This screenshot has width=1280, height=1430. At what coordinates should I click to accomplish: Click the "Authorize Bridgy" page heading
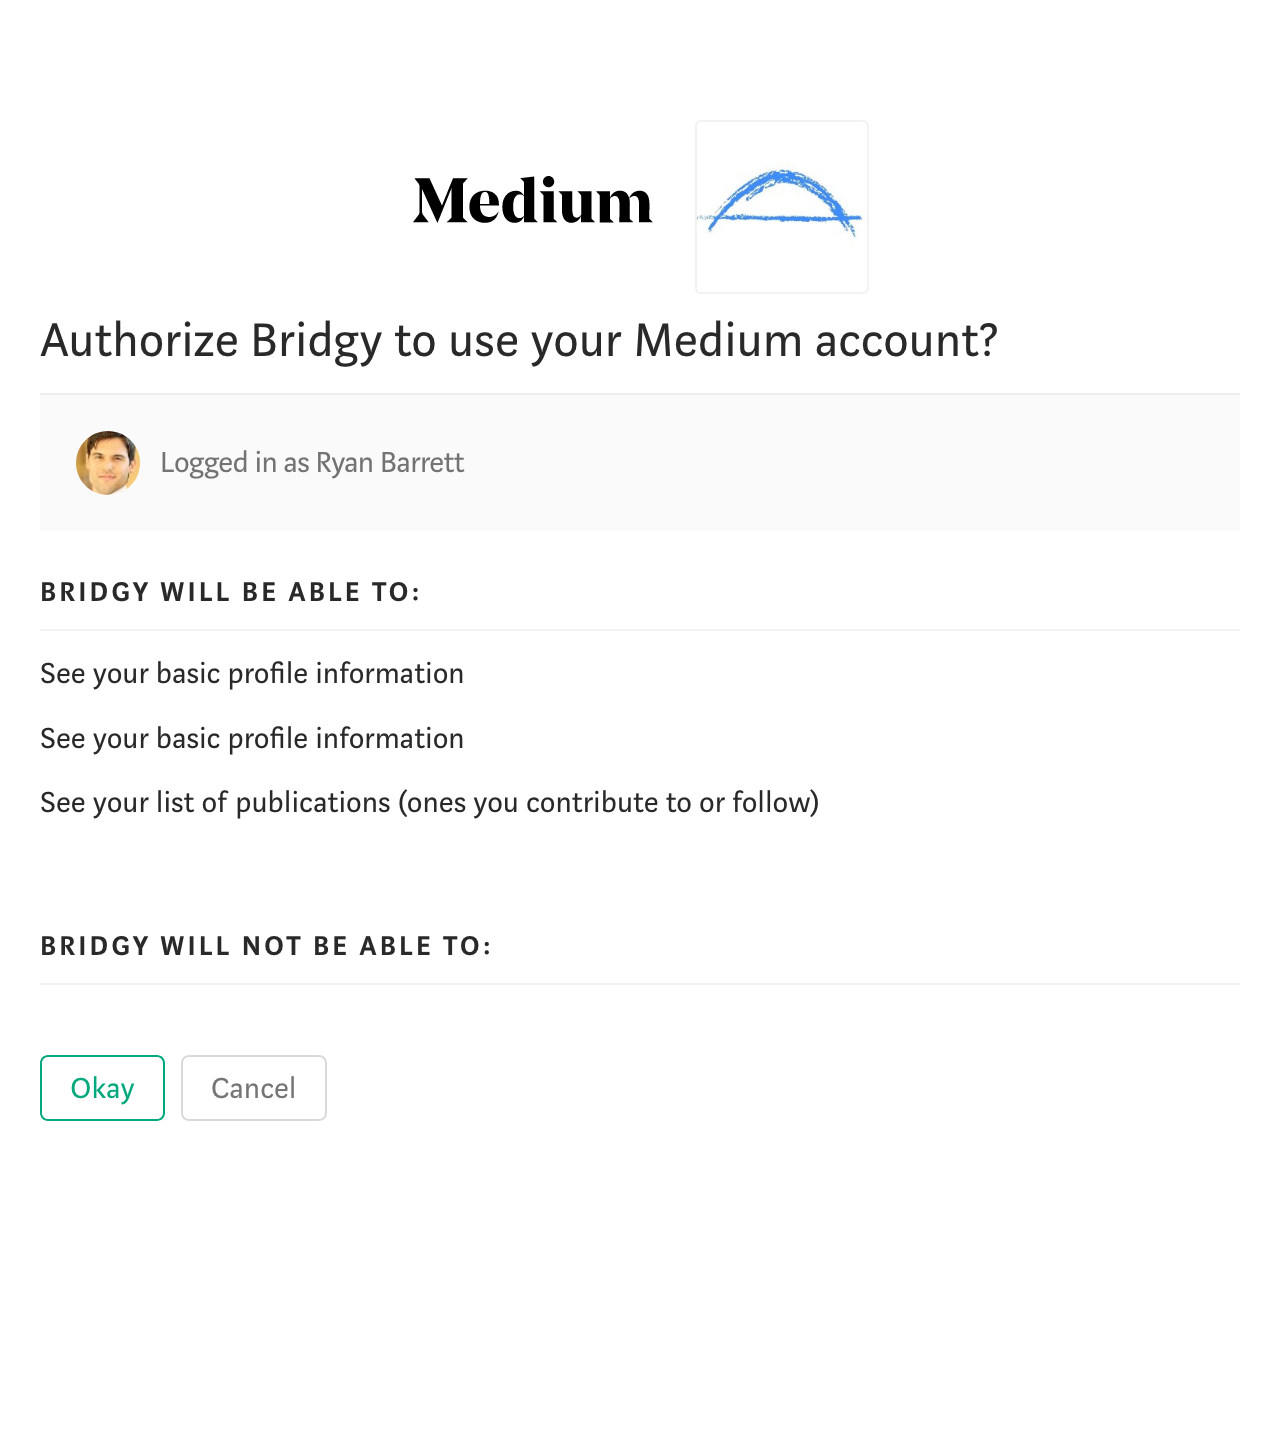pos(519,341)
